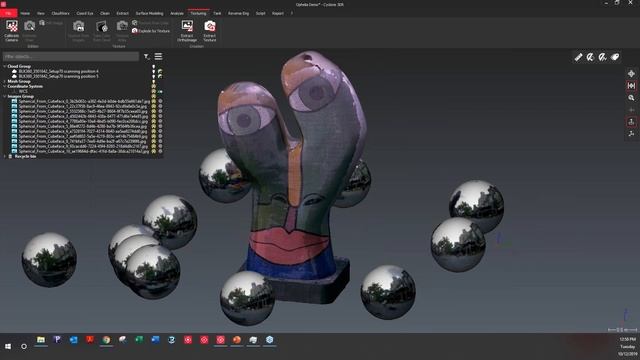Toggle gray circle for Spherical_From_Cubeface_3
The width and height of the screenshot is (640, 360).
click(x=160, y=116)
